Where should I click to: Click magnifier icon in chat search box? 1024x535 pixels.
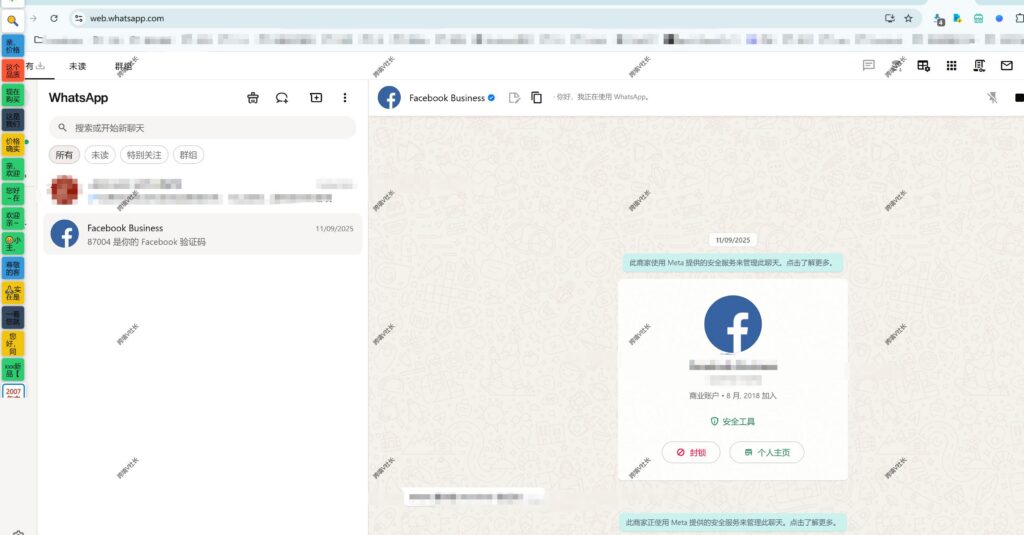(x=63, y=127)
